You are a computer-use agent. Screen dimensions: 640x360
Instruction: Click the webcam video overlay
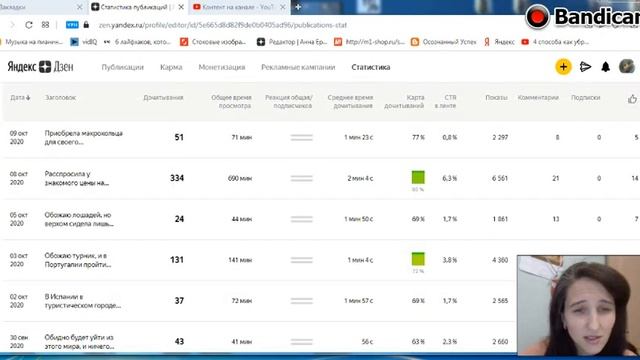coord(578,305)
